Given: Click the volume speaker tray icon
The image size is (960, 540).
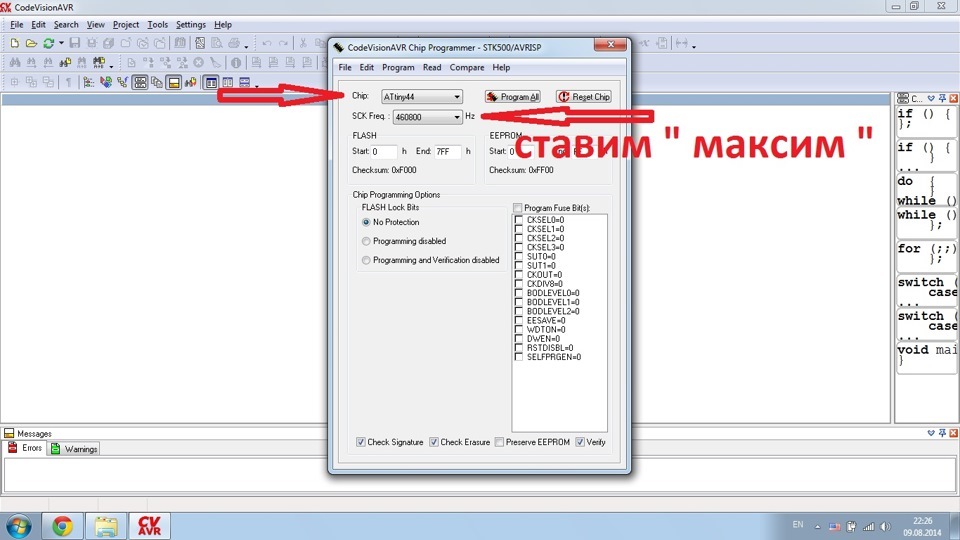Looking at the screenshot, I should [x=885, y=527].
